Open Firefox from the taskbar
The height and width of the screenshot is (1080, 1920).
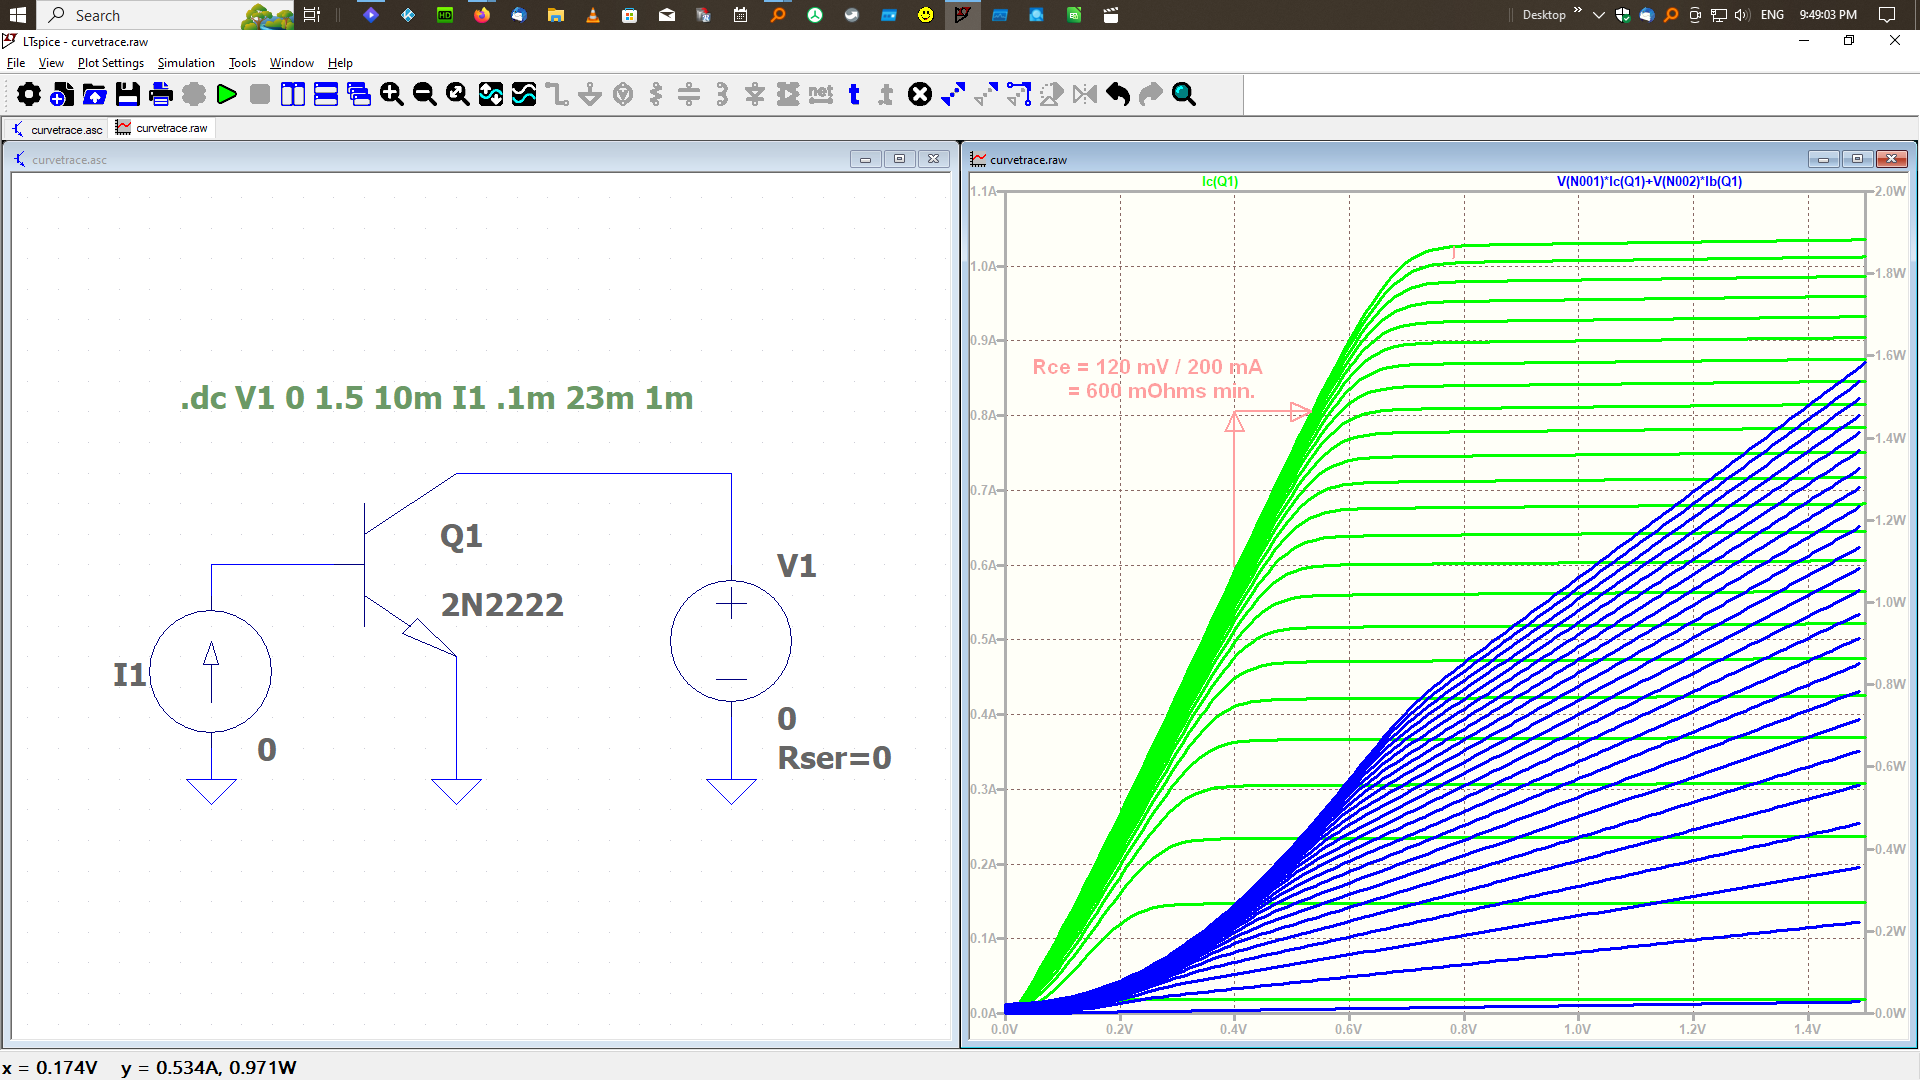tap(482, 15)
